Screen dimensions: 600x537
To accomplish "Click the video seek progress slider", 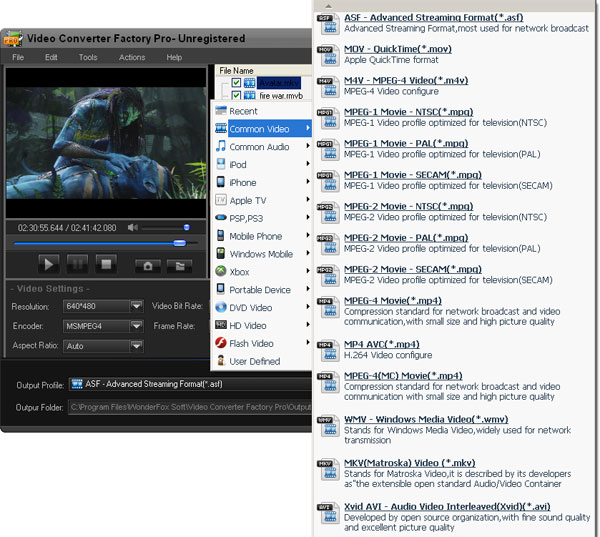I will [x=100, y=243].
